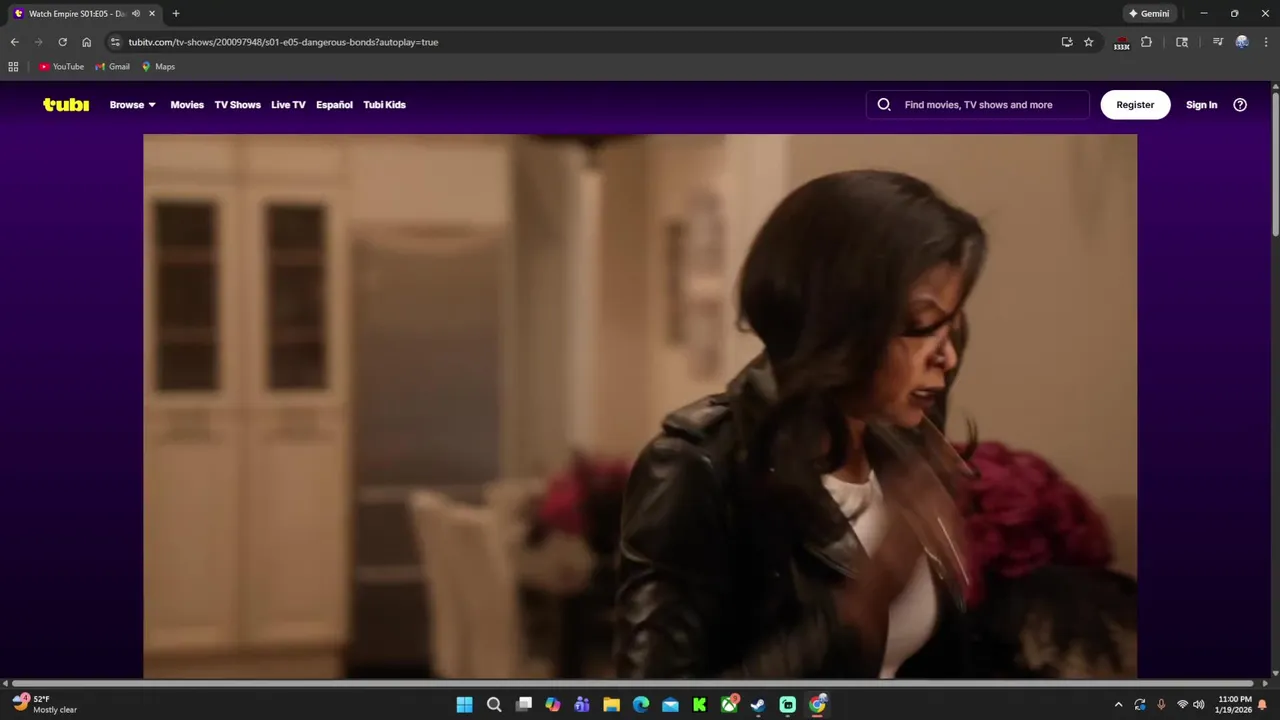Expand the Browse dropdown menu
This screenshot has height=720, width=1280.
pos(133,105)
